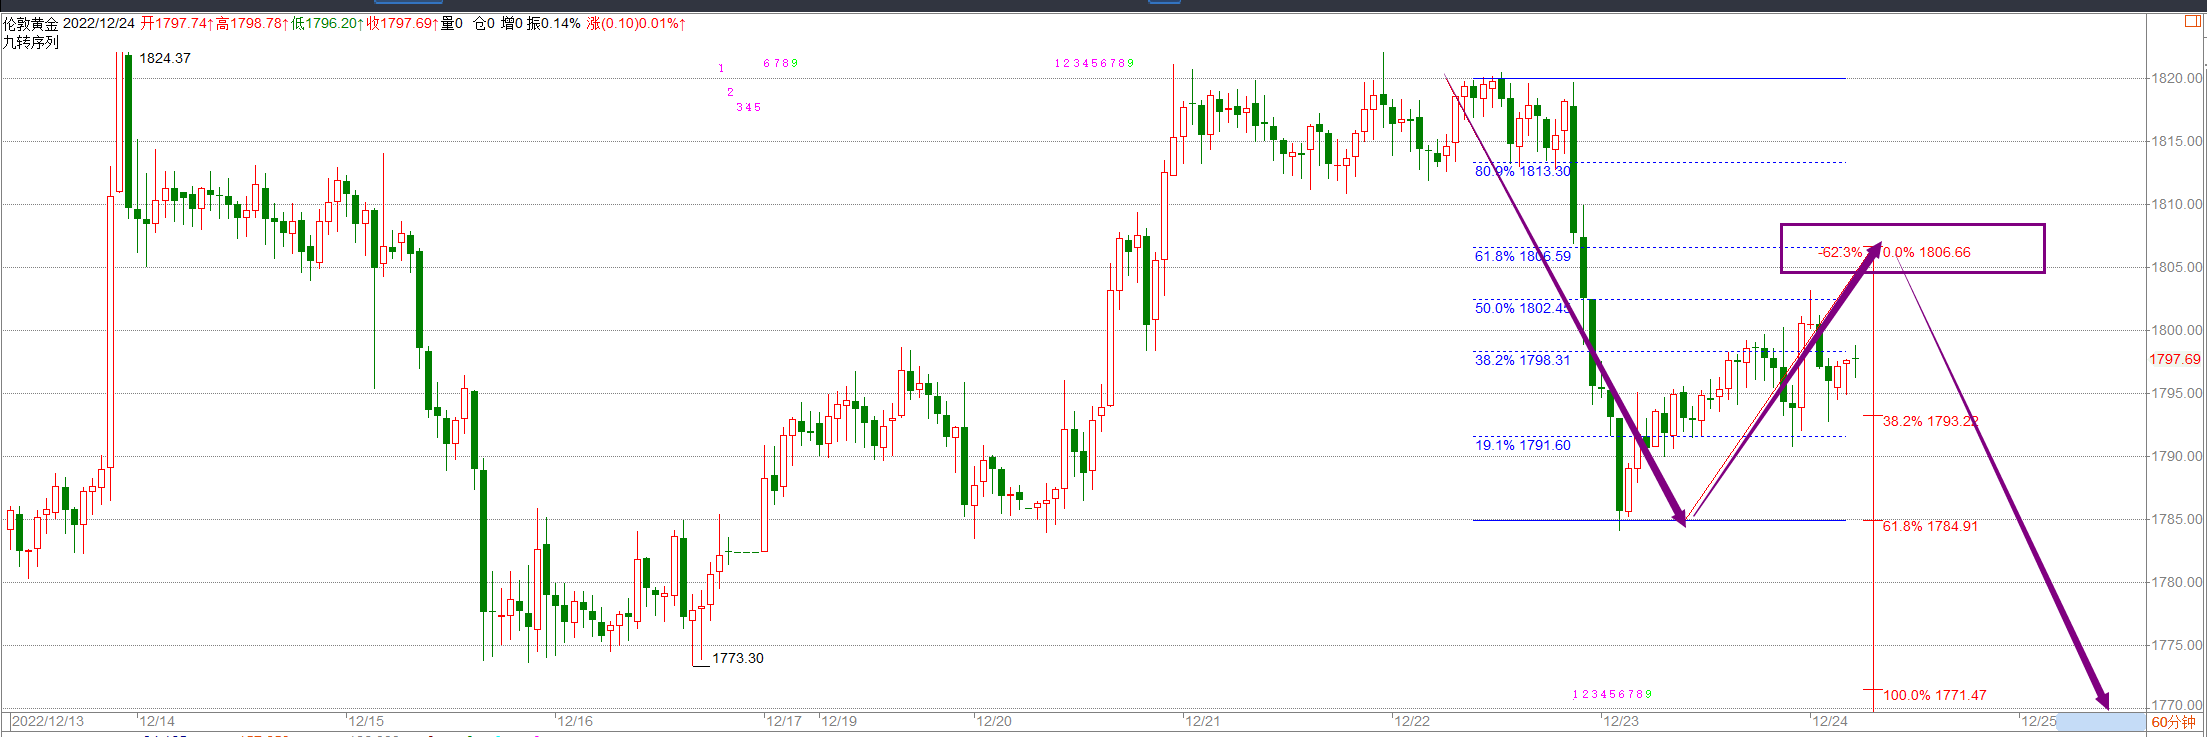Select the red 61.8% 1784.91 level label

click(1930, 526)
